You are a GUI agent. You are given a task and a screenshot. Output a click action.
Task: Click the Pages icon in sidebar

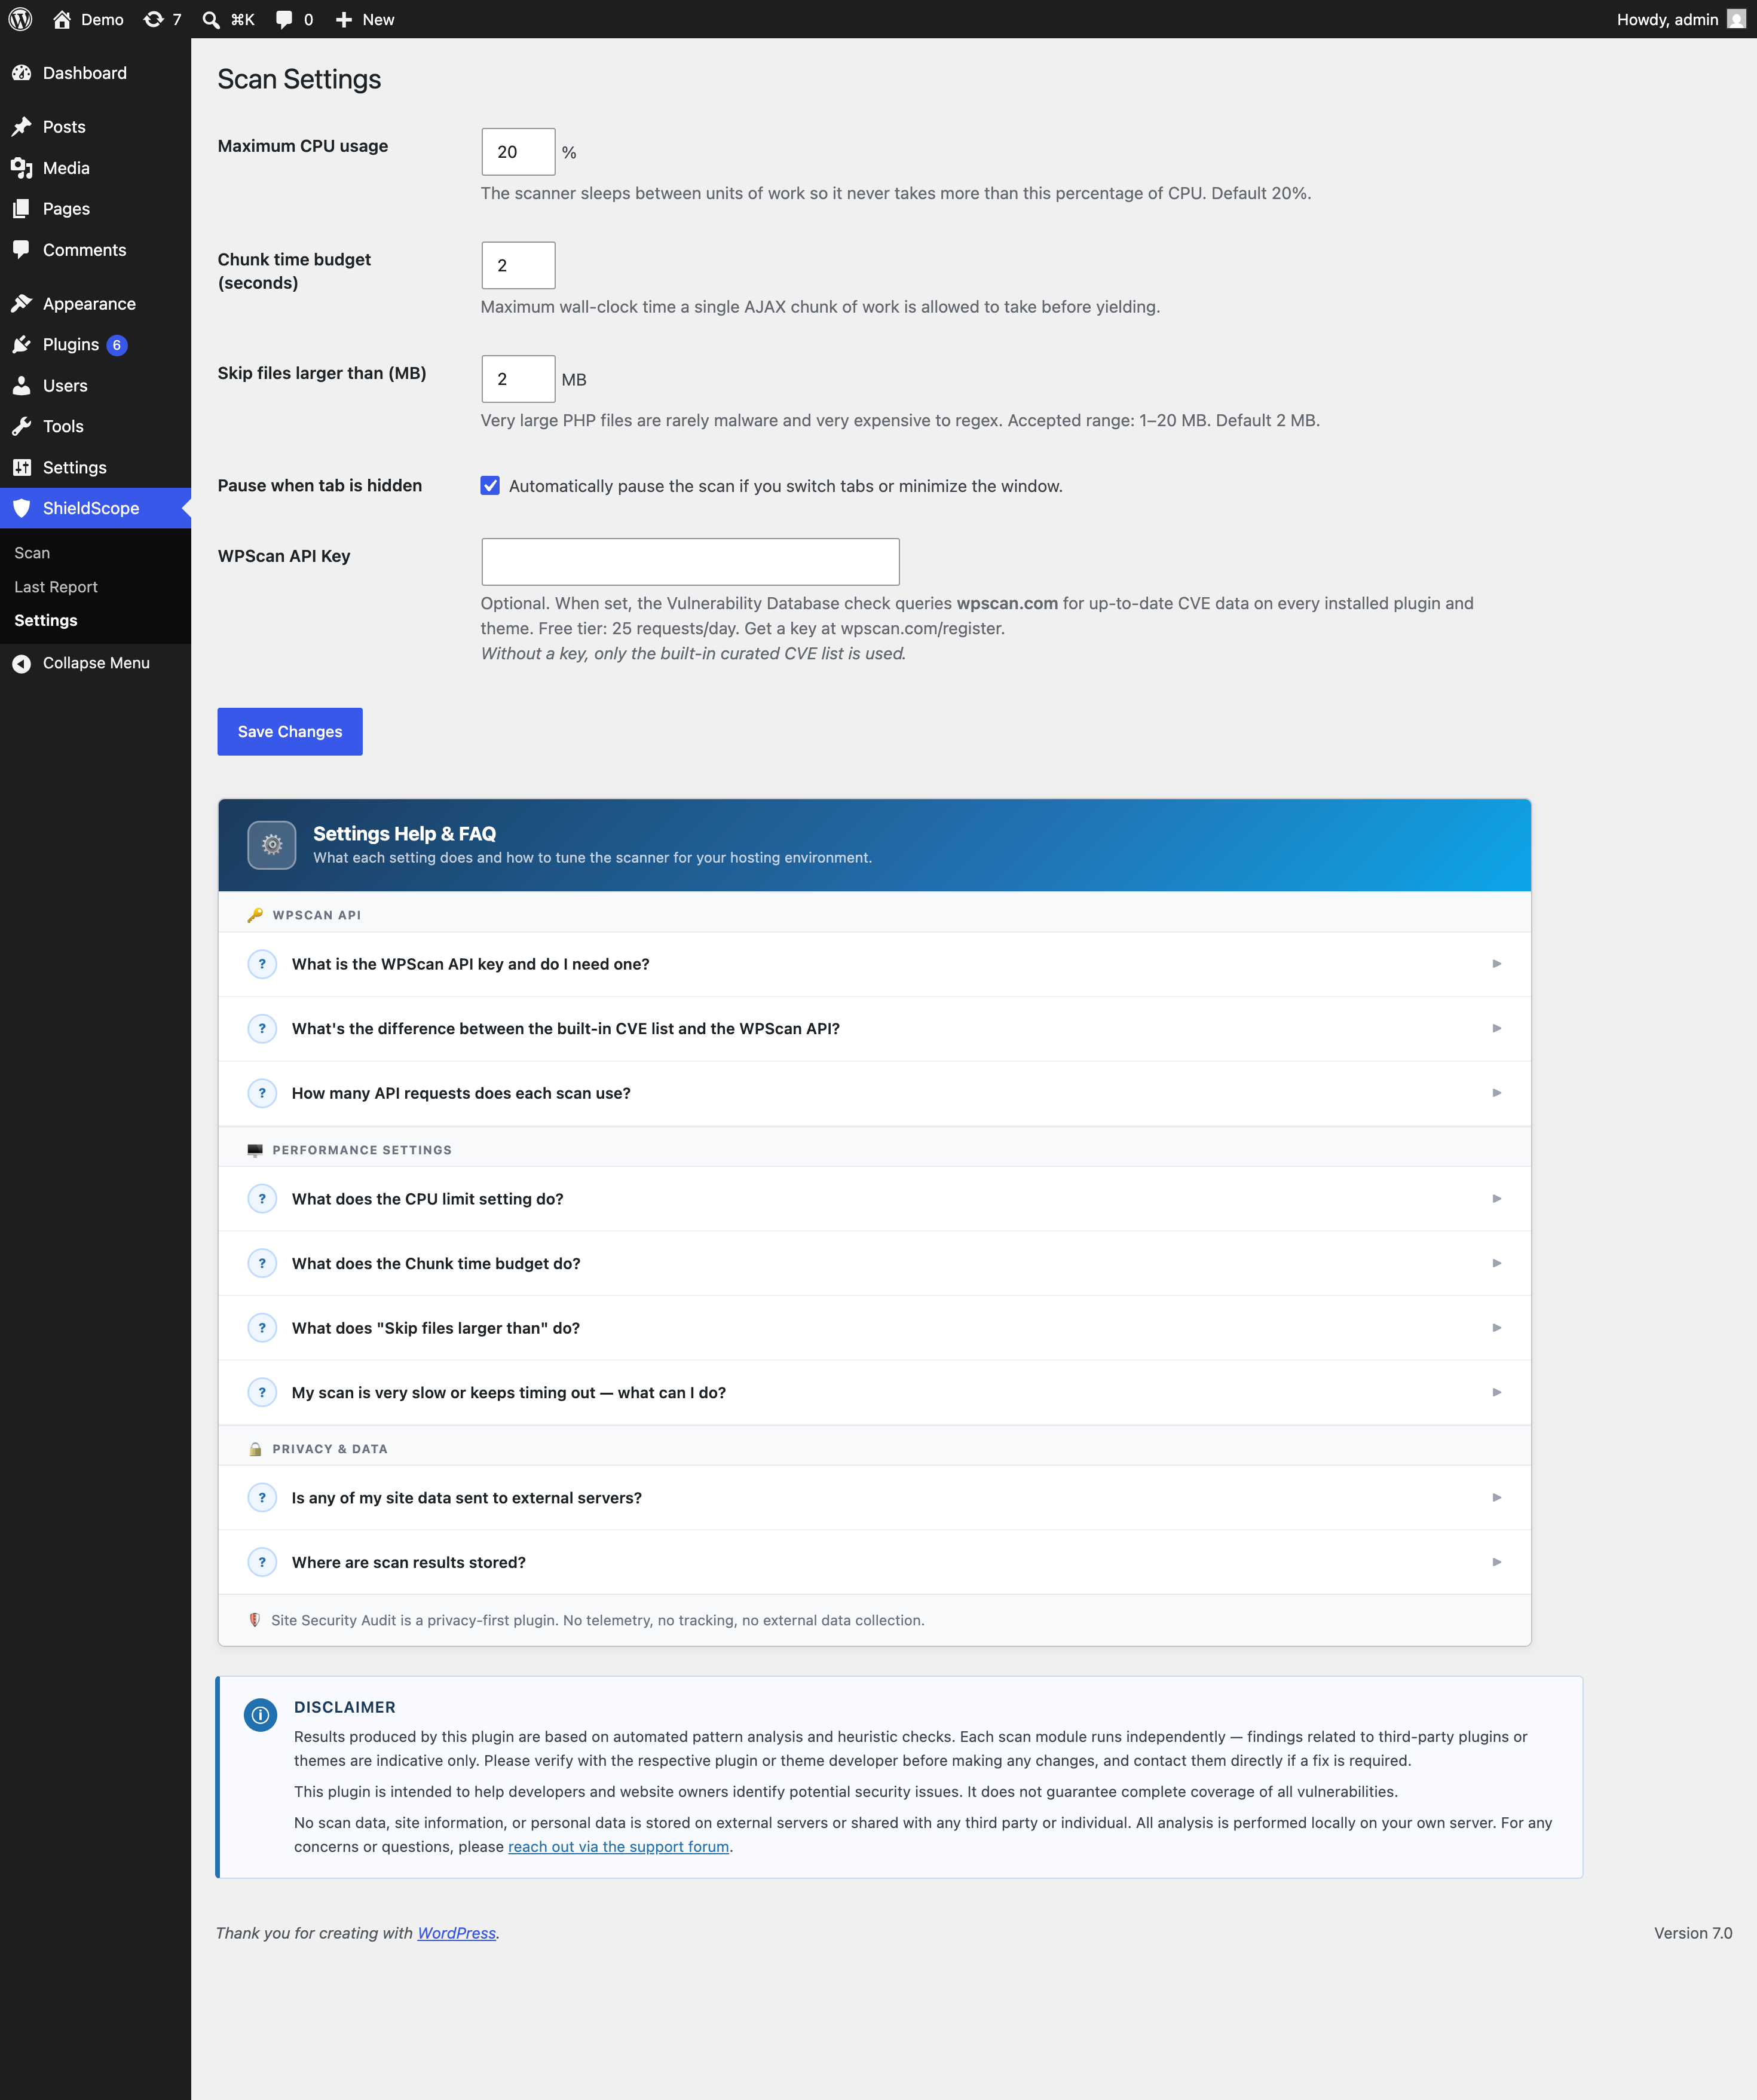(x=21, y=208)
